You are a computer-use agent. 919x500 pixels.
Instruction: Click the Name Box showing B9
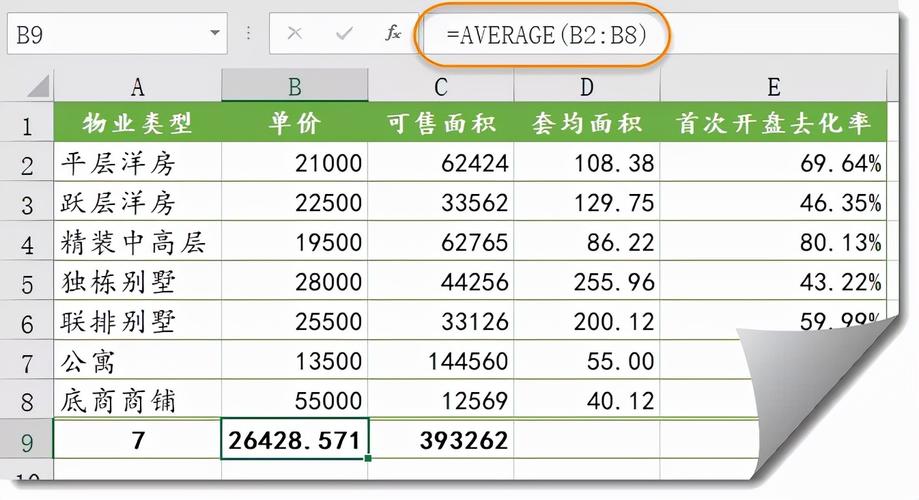coord(117,34)
